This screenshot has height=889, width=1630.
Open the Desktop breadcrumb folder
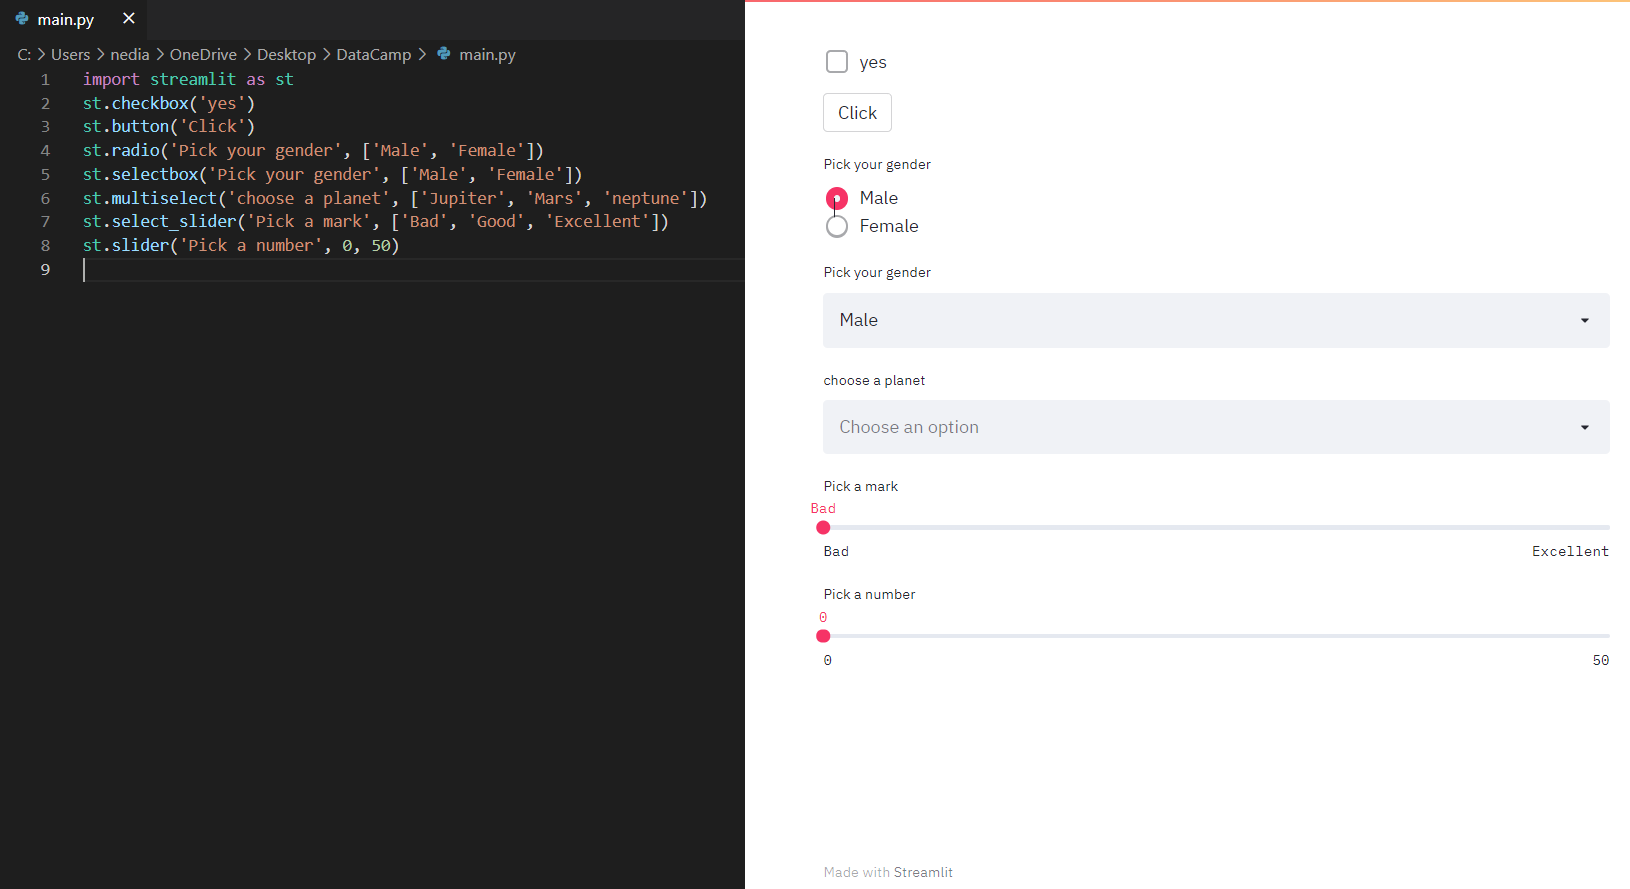point(286,55)
